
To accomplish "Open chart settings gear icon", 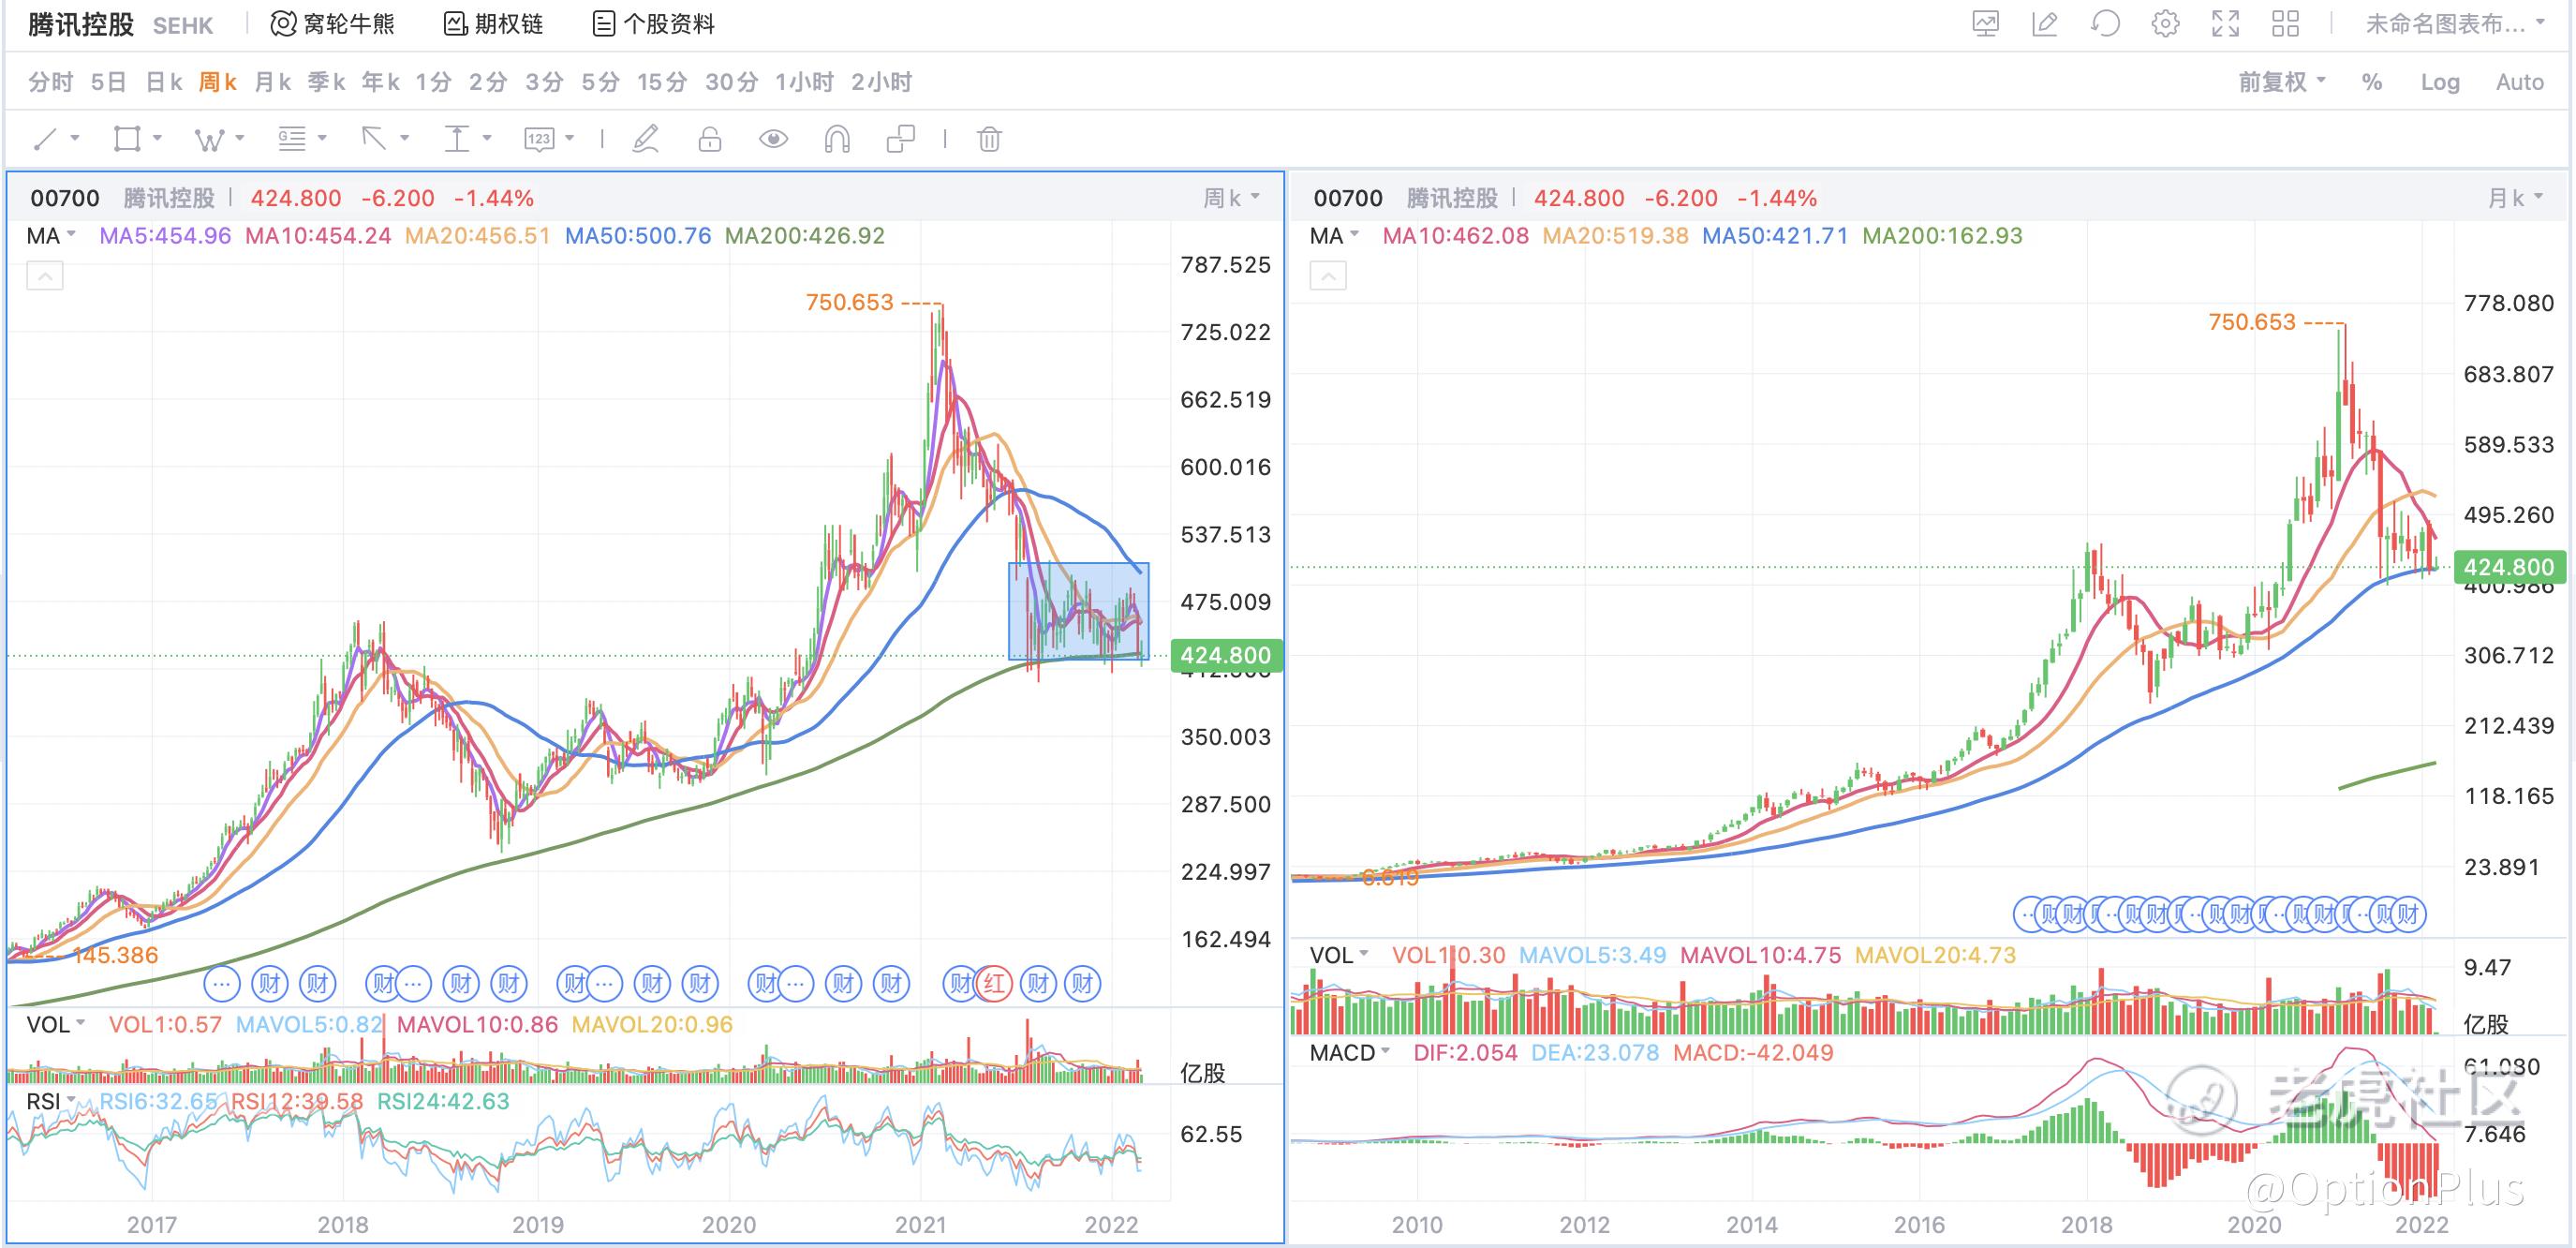I will [x=2165, y=24].
